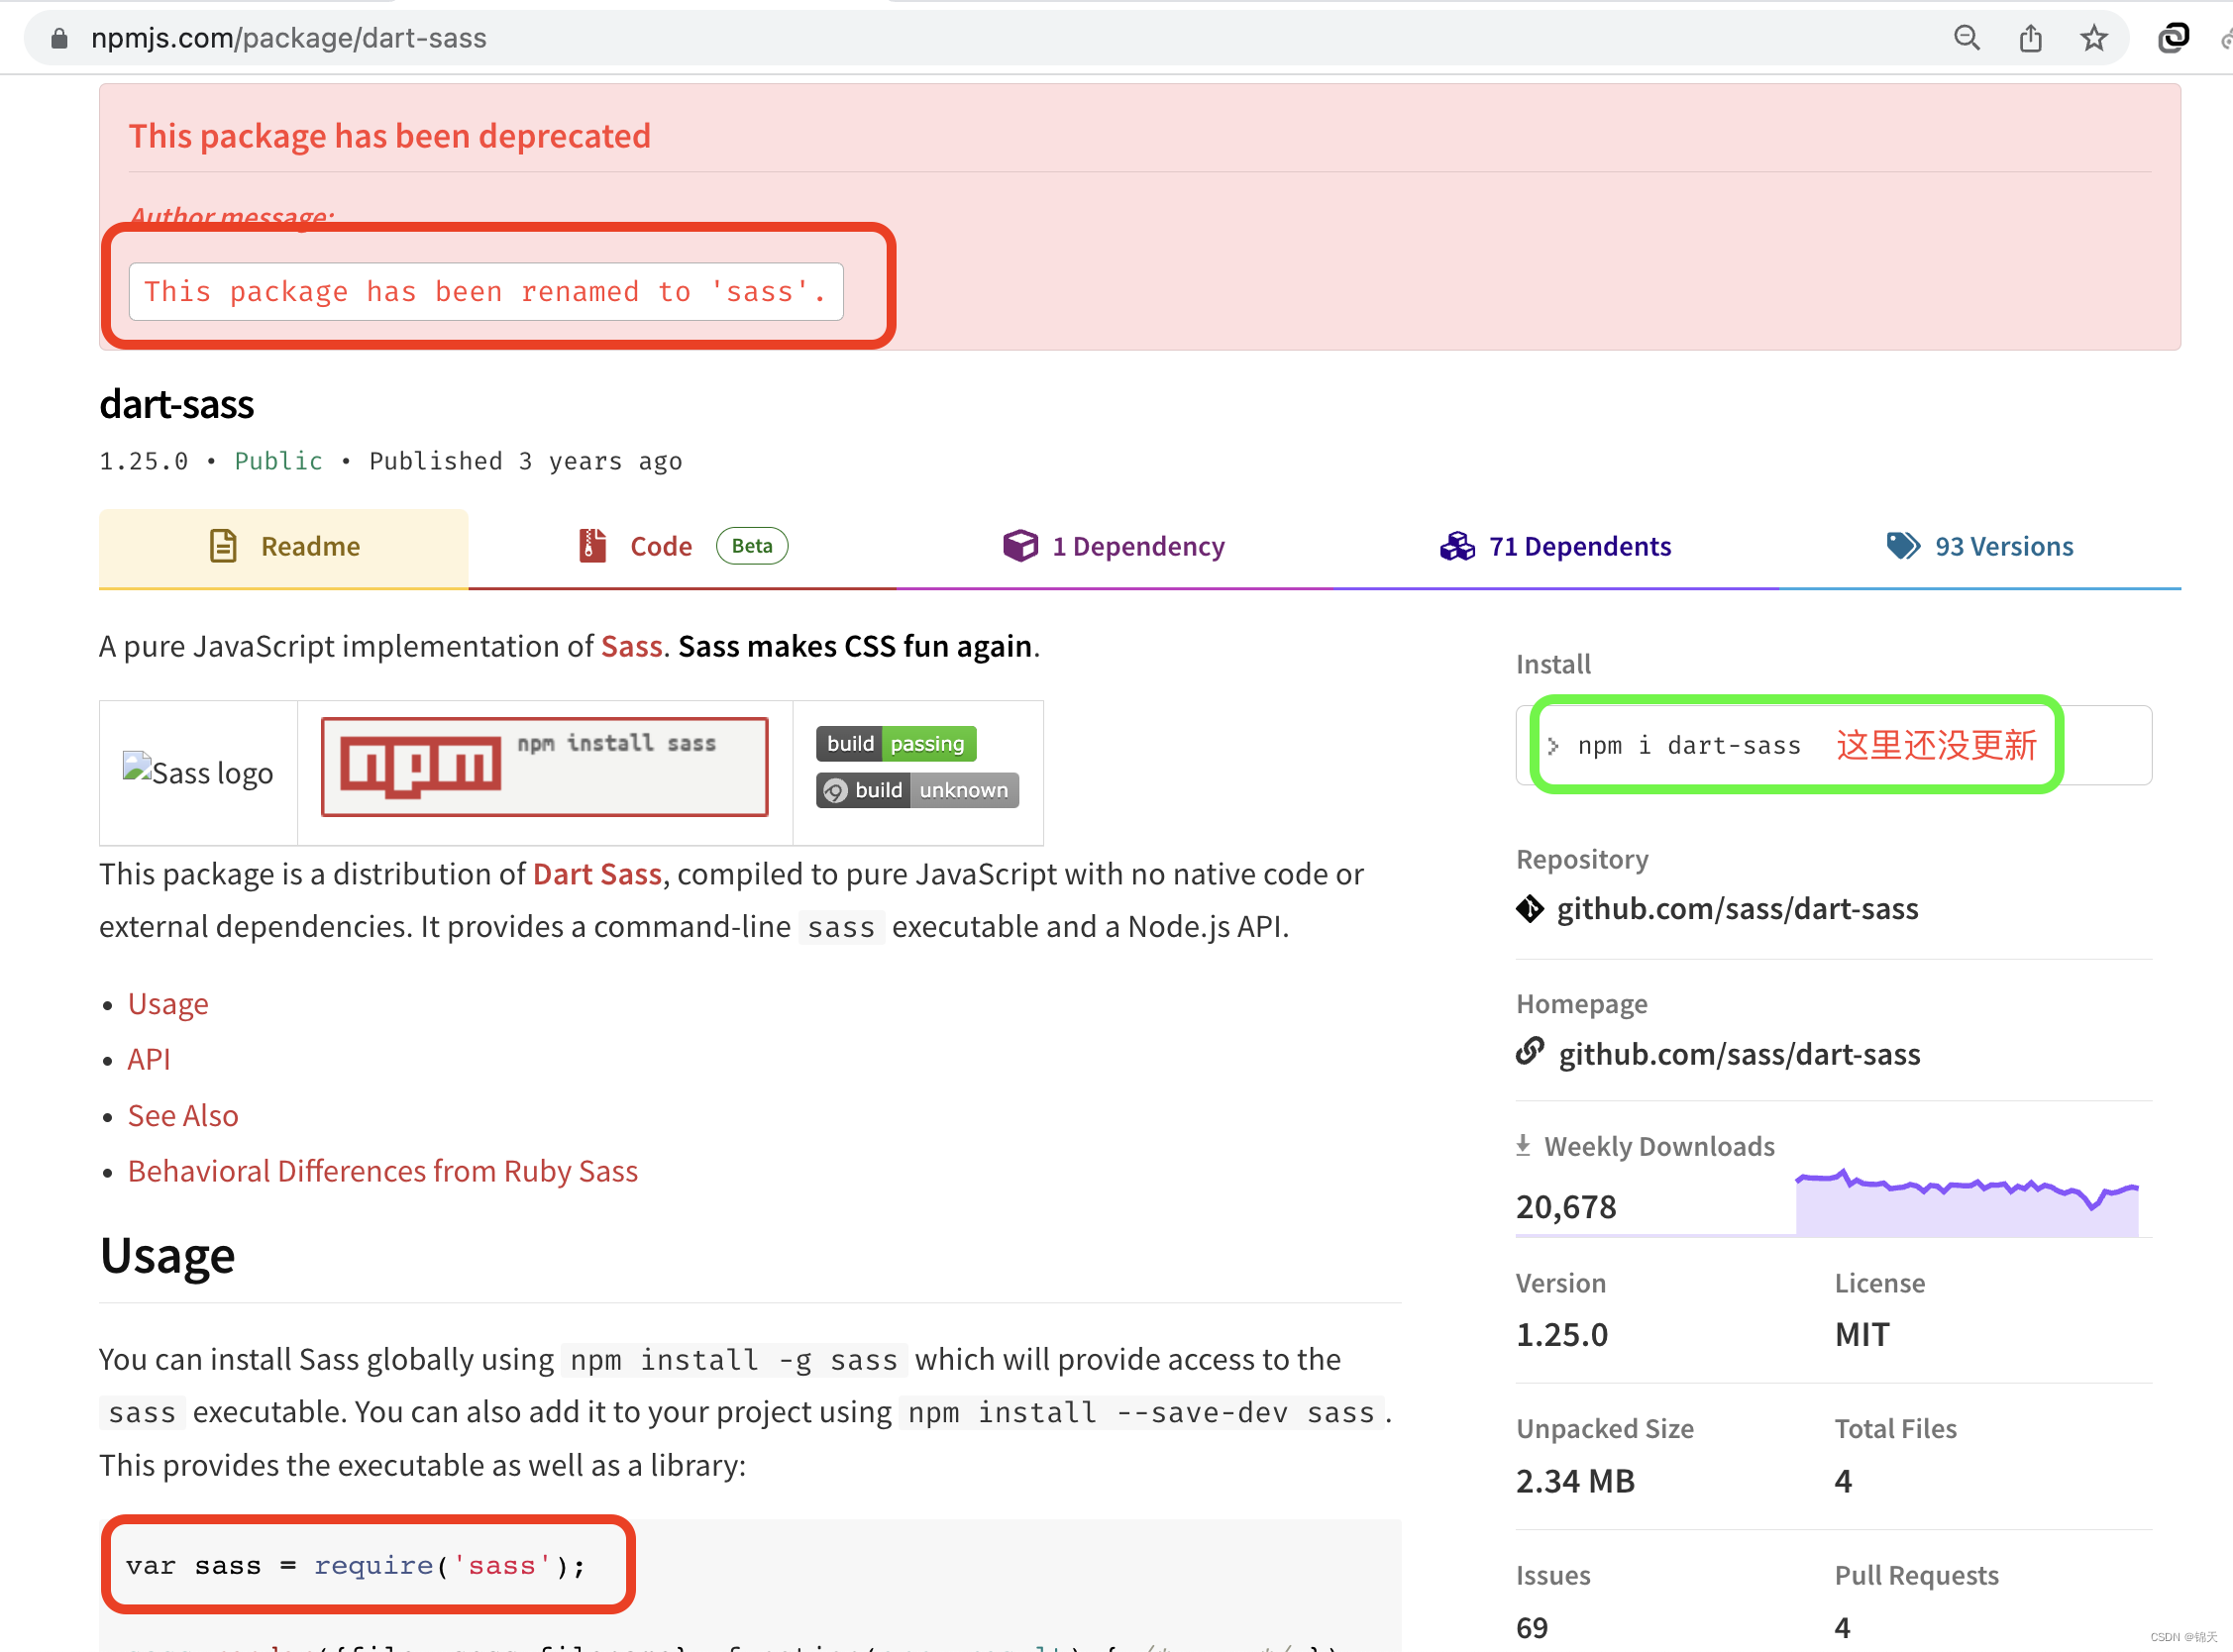This screenshot has width=2233, height=1652.
Task: Click the Version value 1.25.0 in sidebar
Action: coord(1562,1334)
